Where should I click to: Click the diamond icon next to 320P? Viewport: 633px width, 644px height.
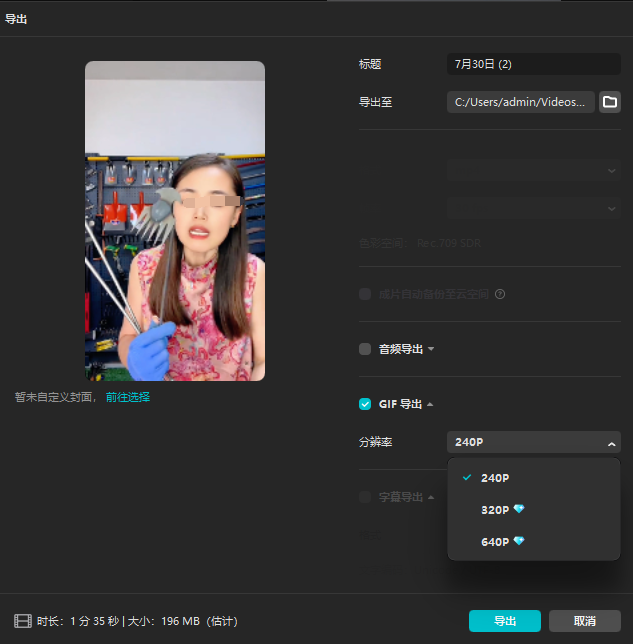[x=518, y=509]
